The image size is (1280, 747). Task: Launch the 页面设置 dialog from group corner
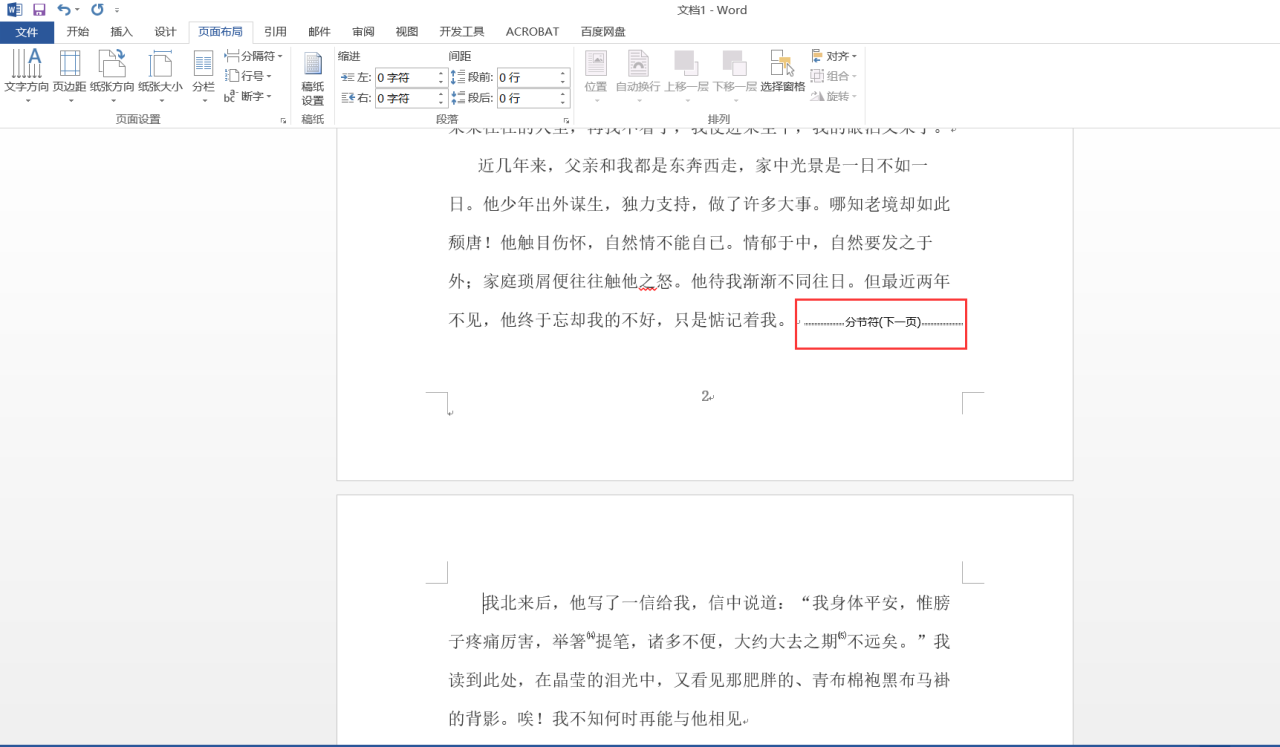(283, 120)
